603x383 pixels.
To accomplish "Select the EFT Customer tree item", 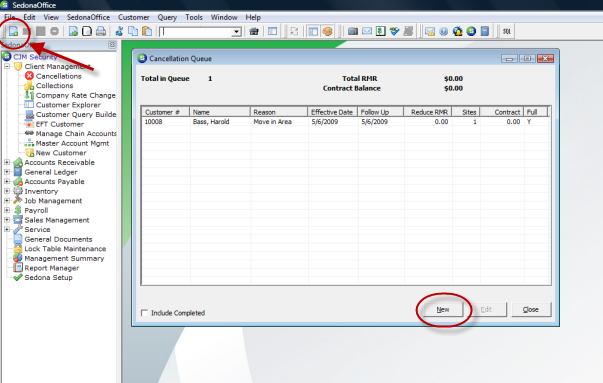I will click(x=60, y=124).
